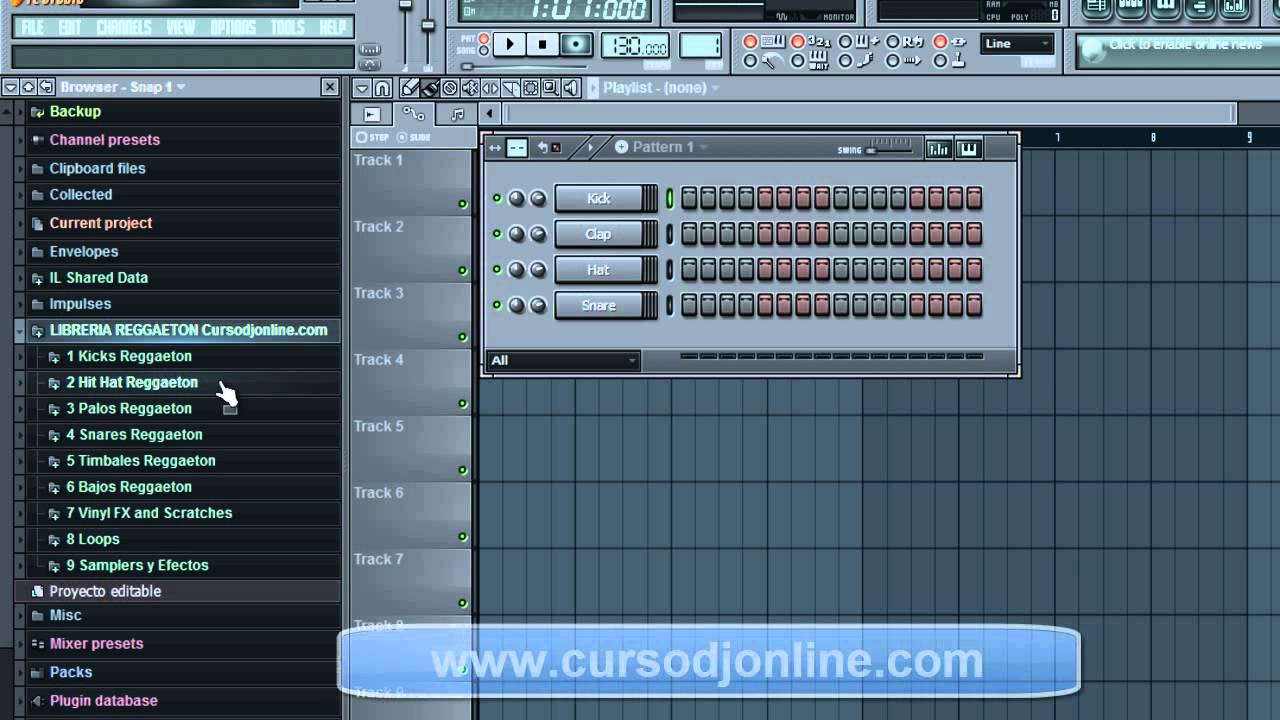Click the Kick channel pan knob
Image resolution: width=1280 pixels, height=720 pixels.
[x=516, y=198]
